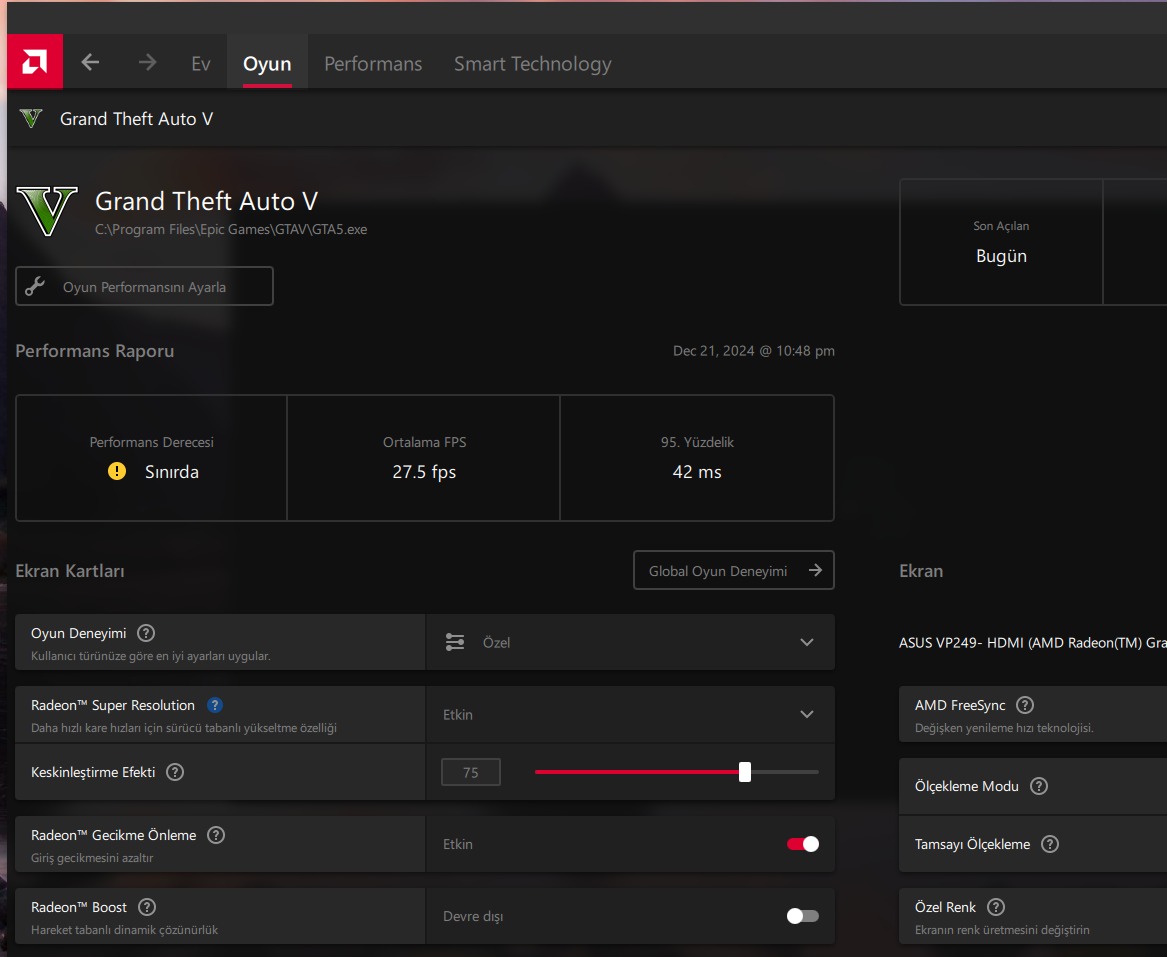
Task: Click the wrench icon in tuning button
Action: coord(35,287)
